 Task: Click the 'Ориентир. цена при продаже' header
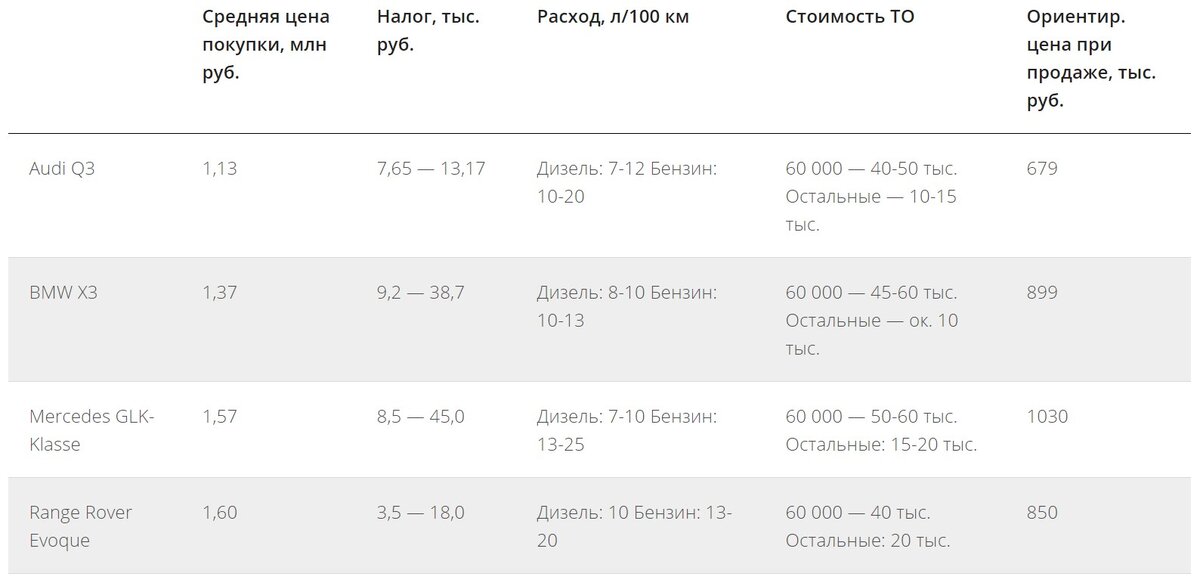tap(1091, 59)
